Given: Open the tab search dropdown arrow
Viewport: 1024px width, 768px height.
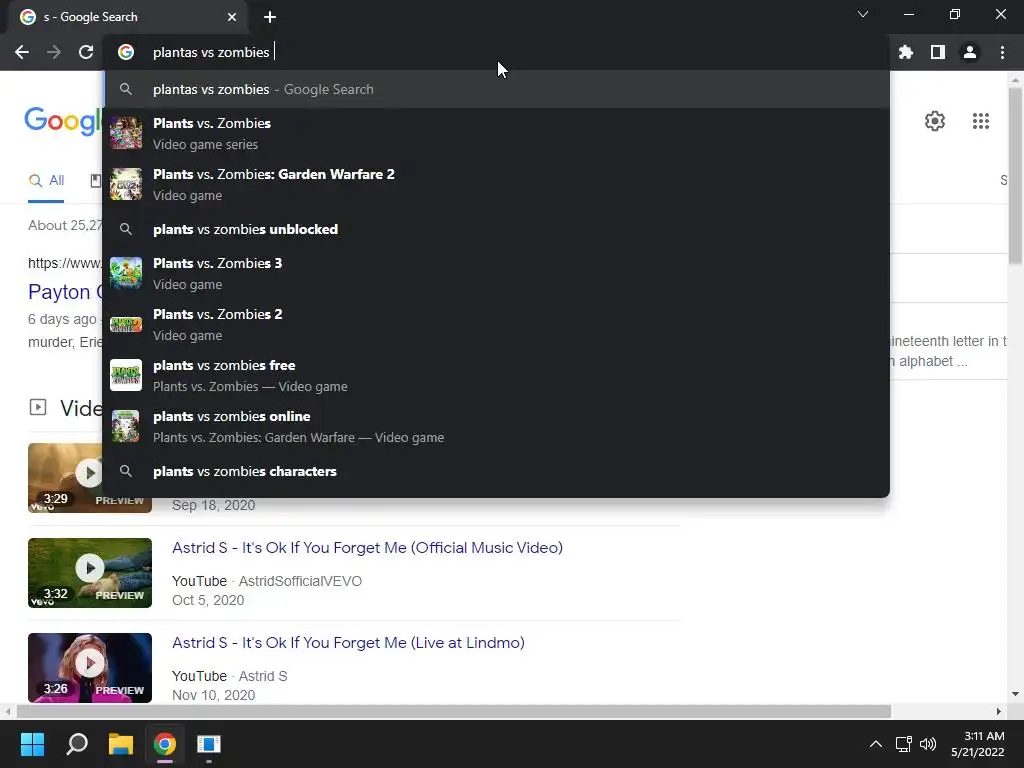Looking at the screenshot, I should click(863, 14).
